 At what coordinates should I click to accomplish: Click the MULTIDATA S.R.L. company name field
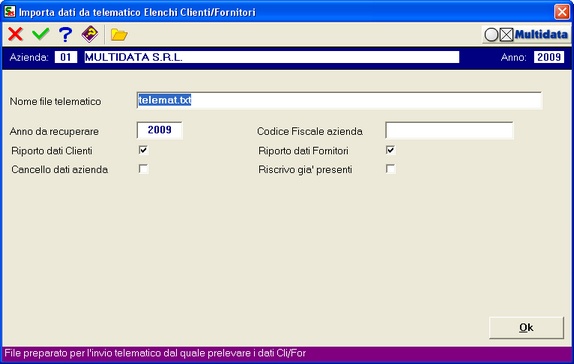click(272, 57)
